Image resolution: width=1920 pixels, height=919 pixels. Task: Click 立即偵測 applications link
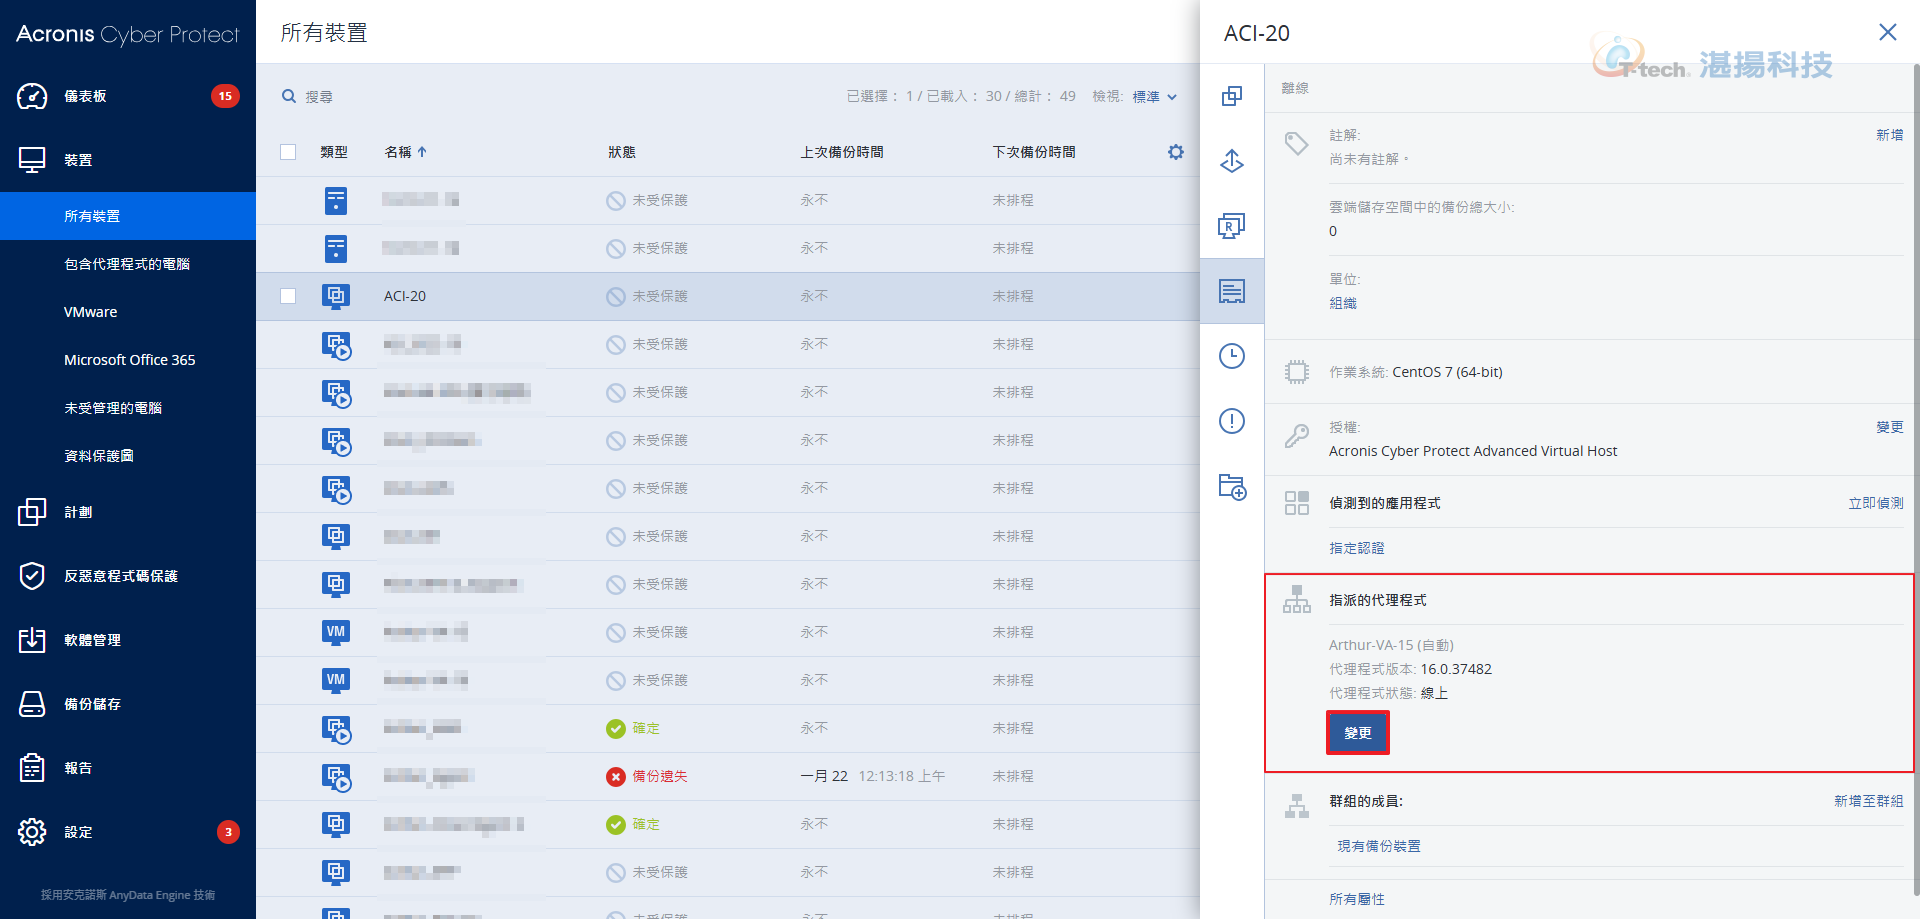tap(1876, 503)
